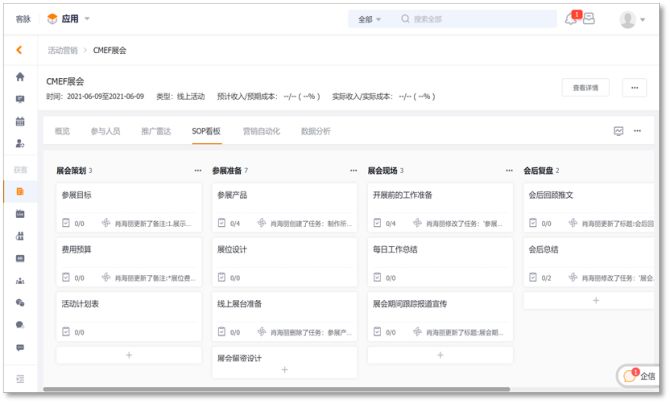The width and height of the screenshot is (670, 403).
Task: Open the 企信 chat bubble
Action: coord(639,376)
